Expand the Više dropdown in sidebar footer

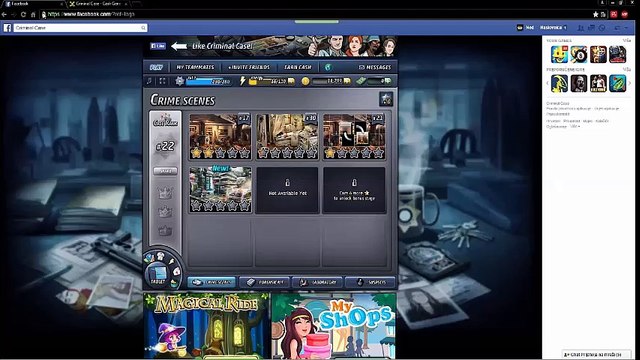coord(575,127)
